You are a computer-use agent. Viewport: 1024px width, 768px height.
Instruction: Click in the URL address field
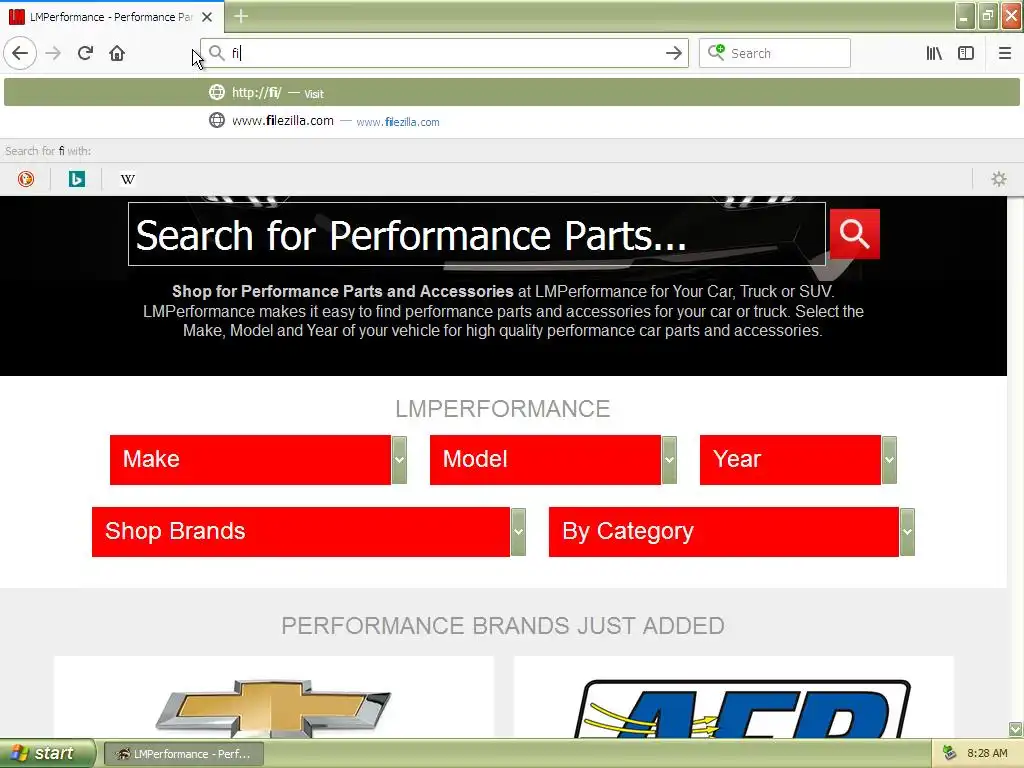444,53
